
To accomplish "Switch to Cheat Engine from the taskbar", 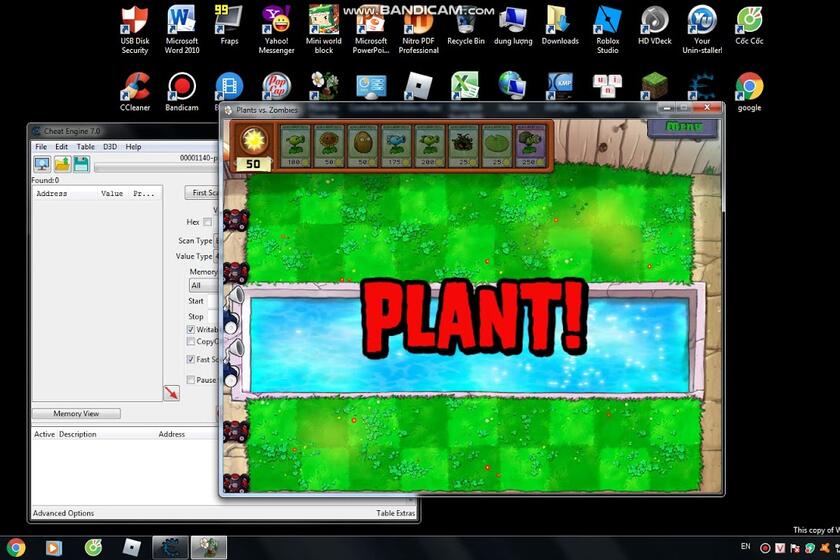I will pyautogui.click(x=170, y=548).
